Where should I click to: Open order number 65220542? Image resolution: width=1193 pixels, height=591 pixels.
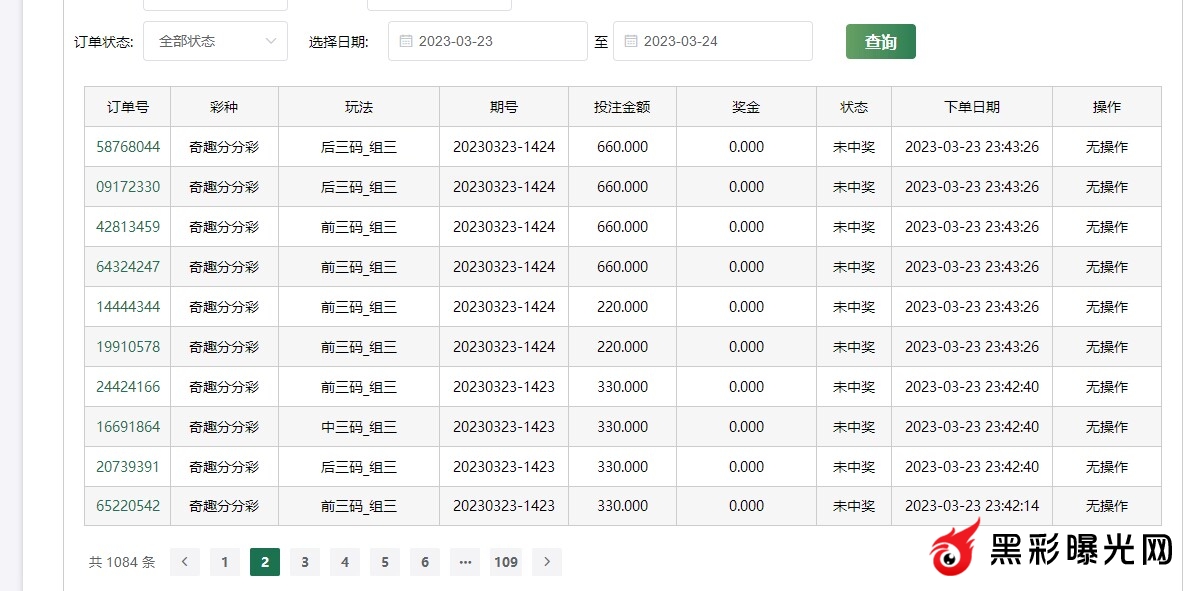pos(128,506)
